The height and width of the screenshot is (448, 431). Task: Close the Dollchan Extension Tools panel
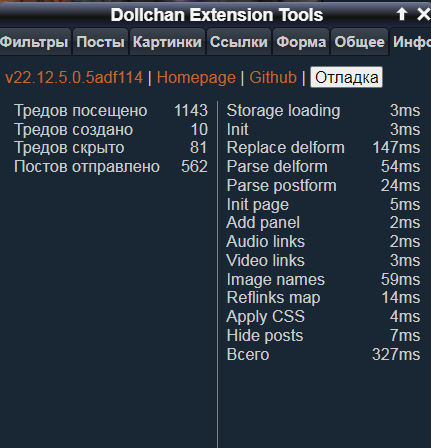point(423,14)
